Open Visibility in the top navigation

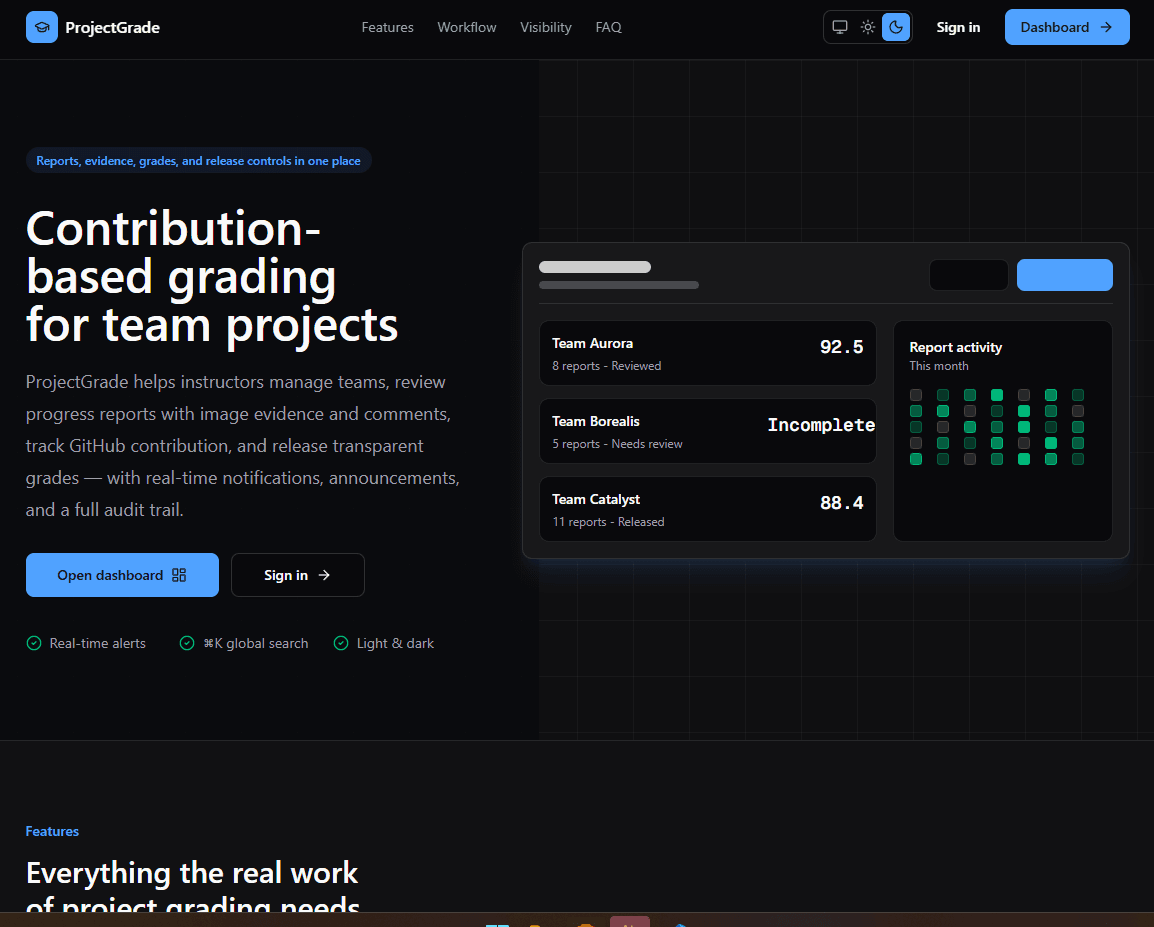pyautogui.click(x=545, y=27)
